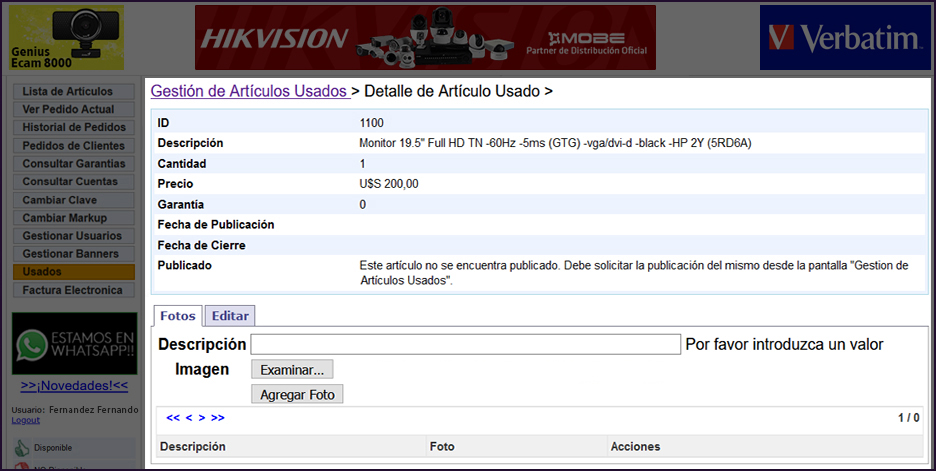Viewport: 936px width, 471px height.
Task: Open Historial de Pedidos menu item
Action: click(x=74, y=128)
